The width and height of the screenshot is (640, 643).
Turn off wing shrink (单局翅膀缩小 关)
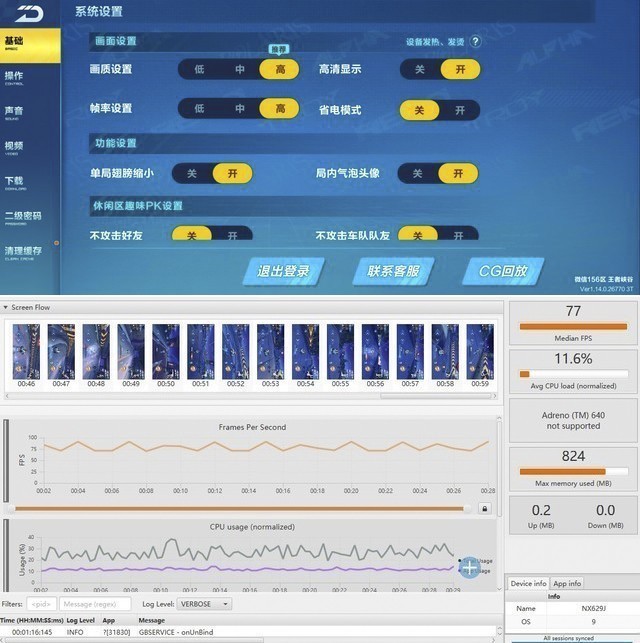(192, 173)
